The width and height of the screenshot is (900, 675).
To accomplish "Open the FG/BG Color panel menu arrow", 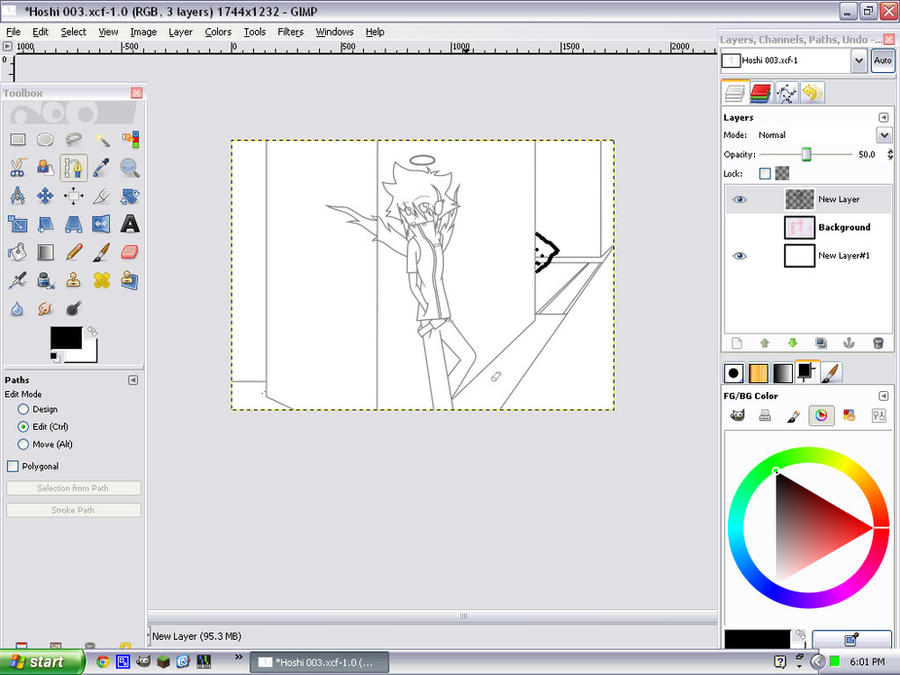I will (x=883, y=396).
